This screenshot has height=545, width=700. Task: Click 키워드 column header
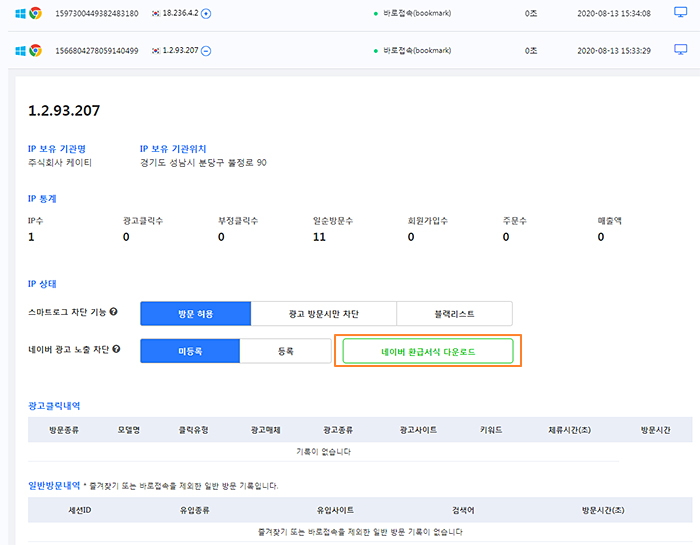click(491, 430)
